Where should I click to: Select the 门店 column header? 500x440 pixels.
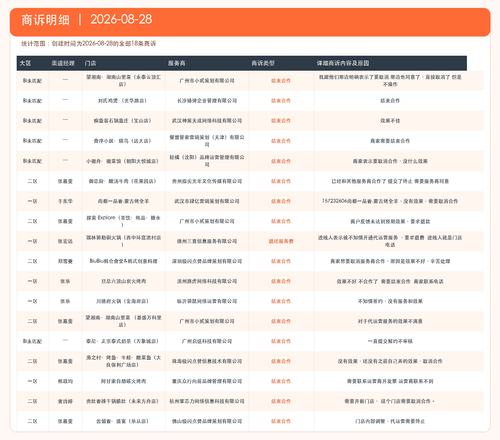(x=90, y=63)
